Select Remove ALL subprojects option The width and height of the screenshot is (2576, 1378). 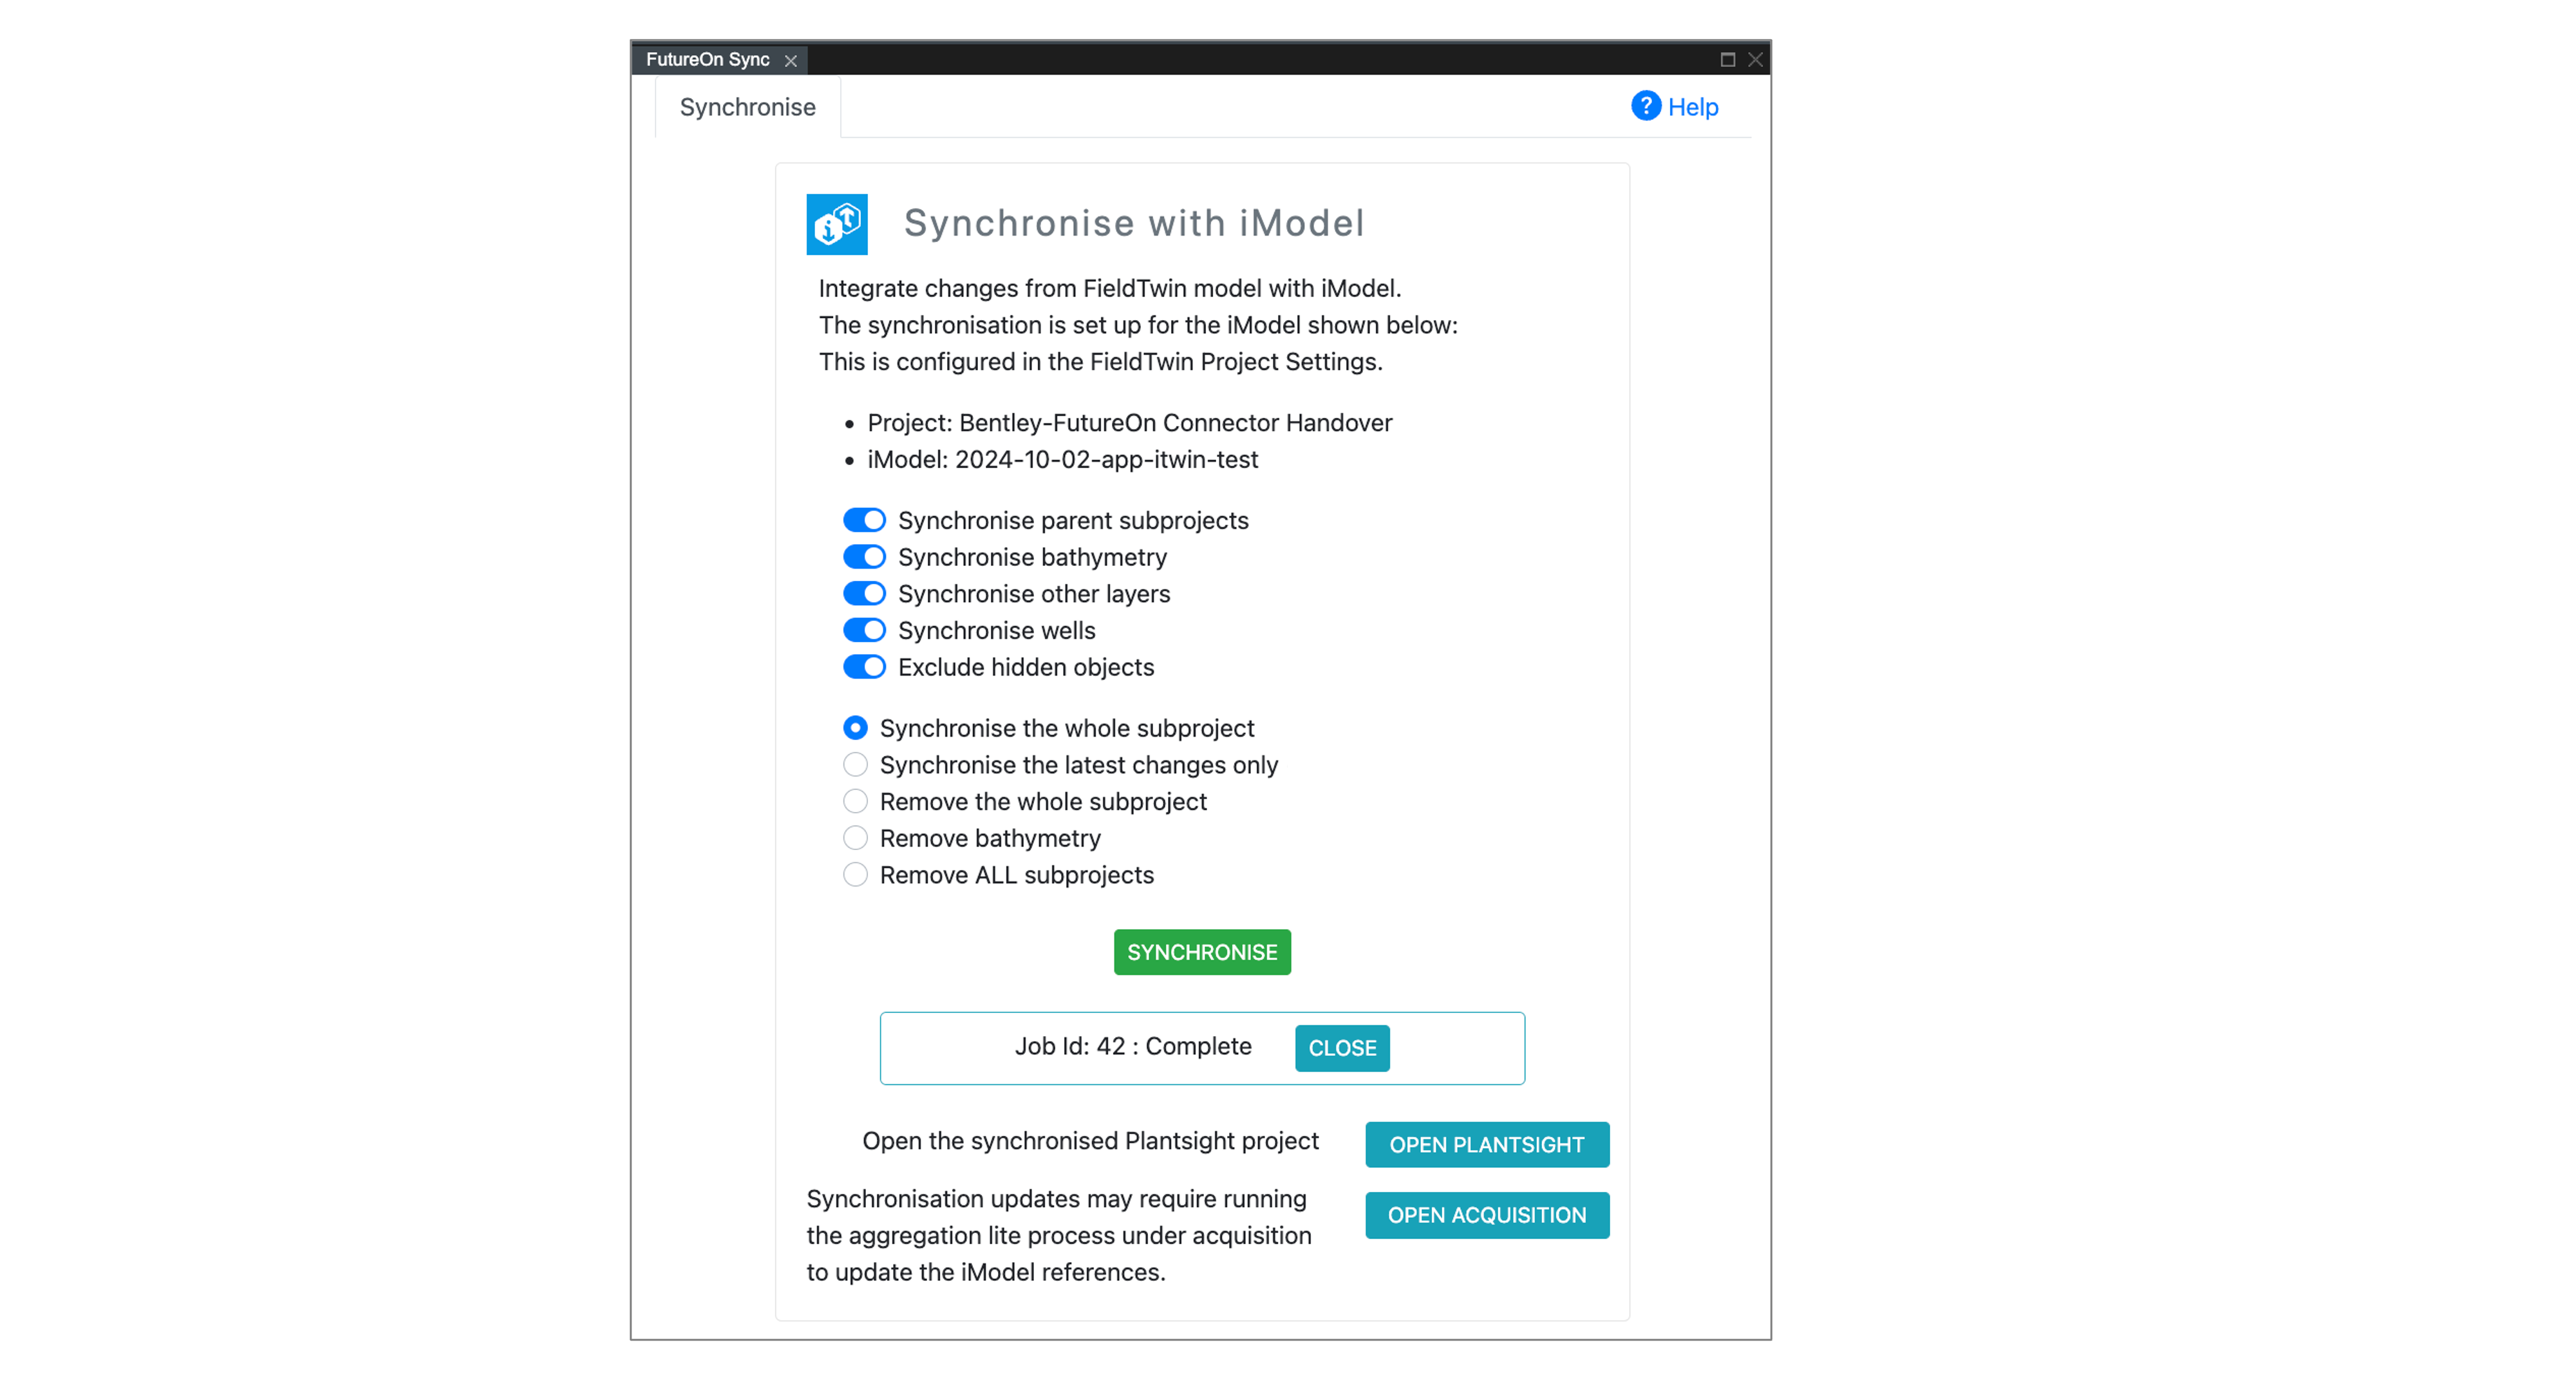[855, 874]
